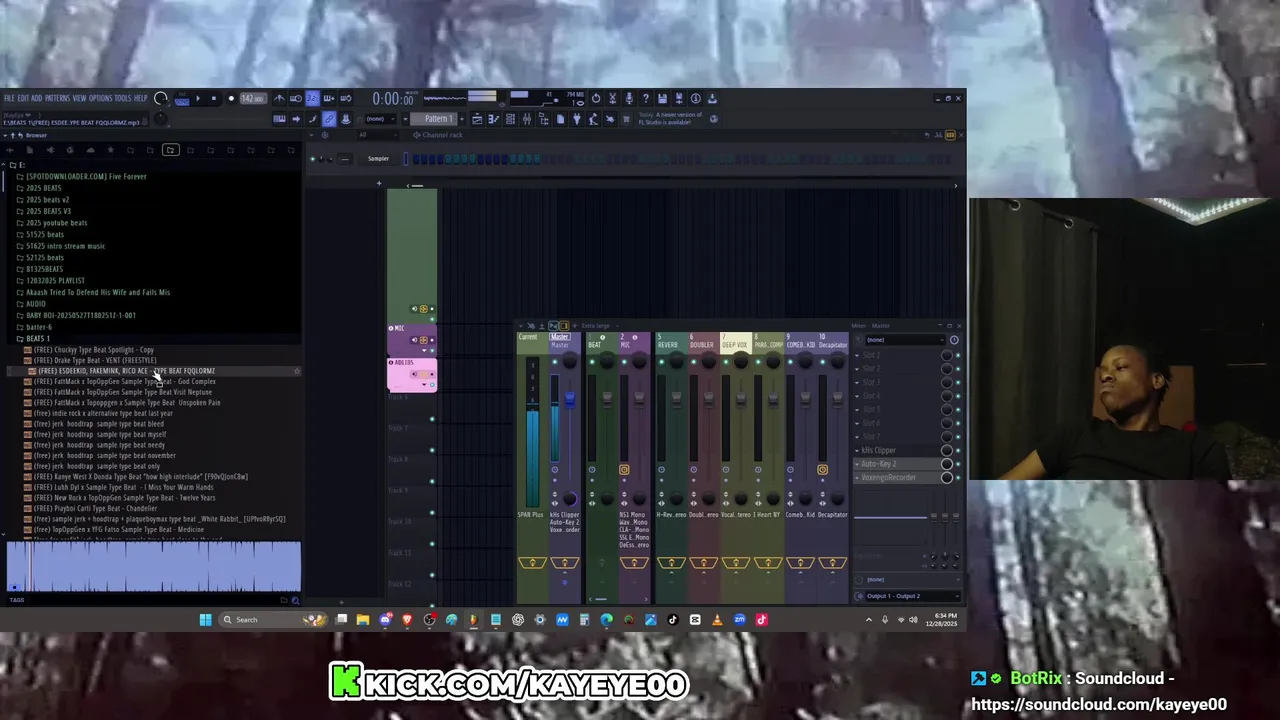Click the tempo field showing 142

(x=252, y=99)
